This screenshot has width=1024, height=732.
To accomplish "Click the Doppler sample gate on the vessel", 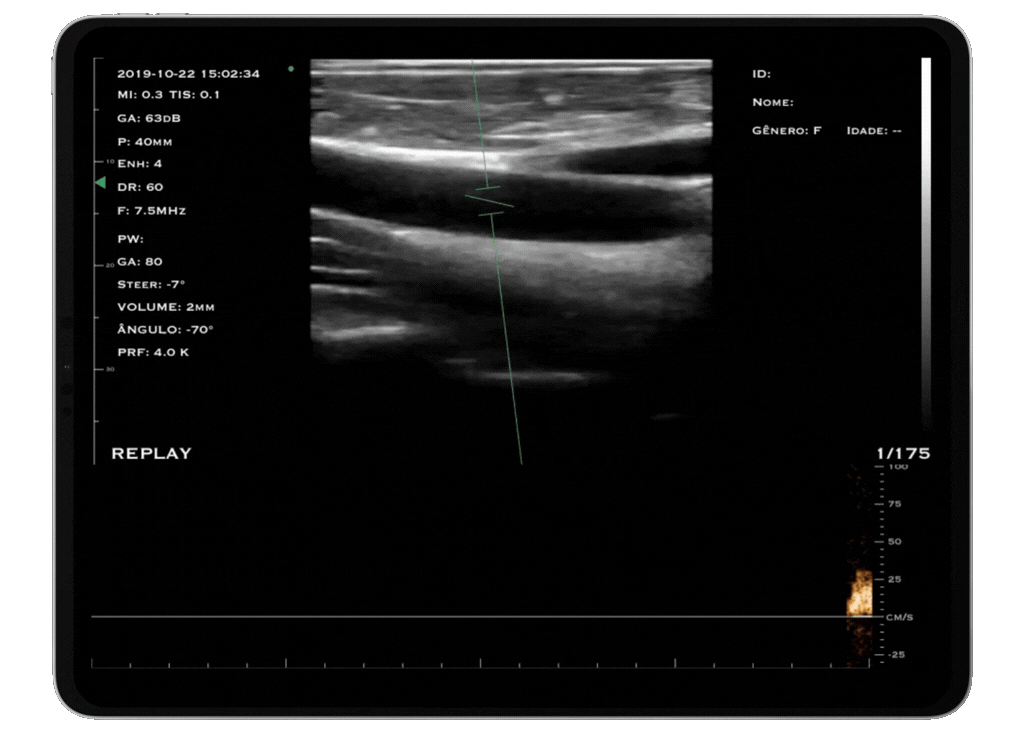I will pyautogui.click(x=489, y=201).
